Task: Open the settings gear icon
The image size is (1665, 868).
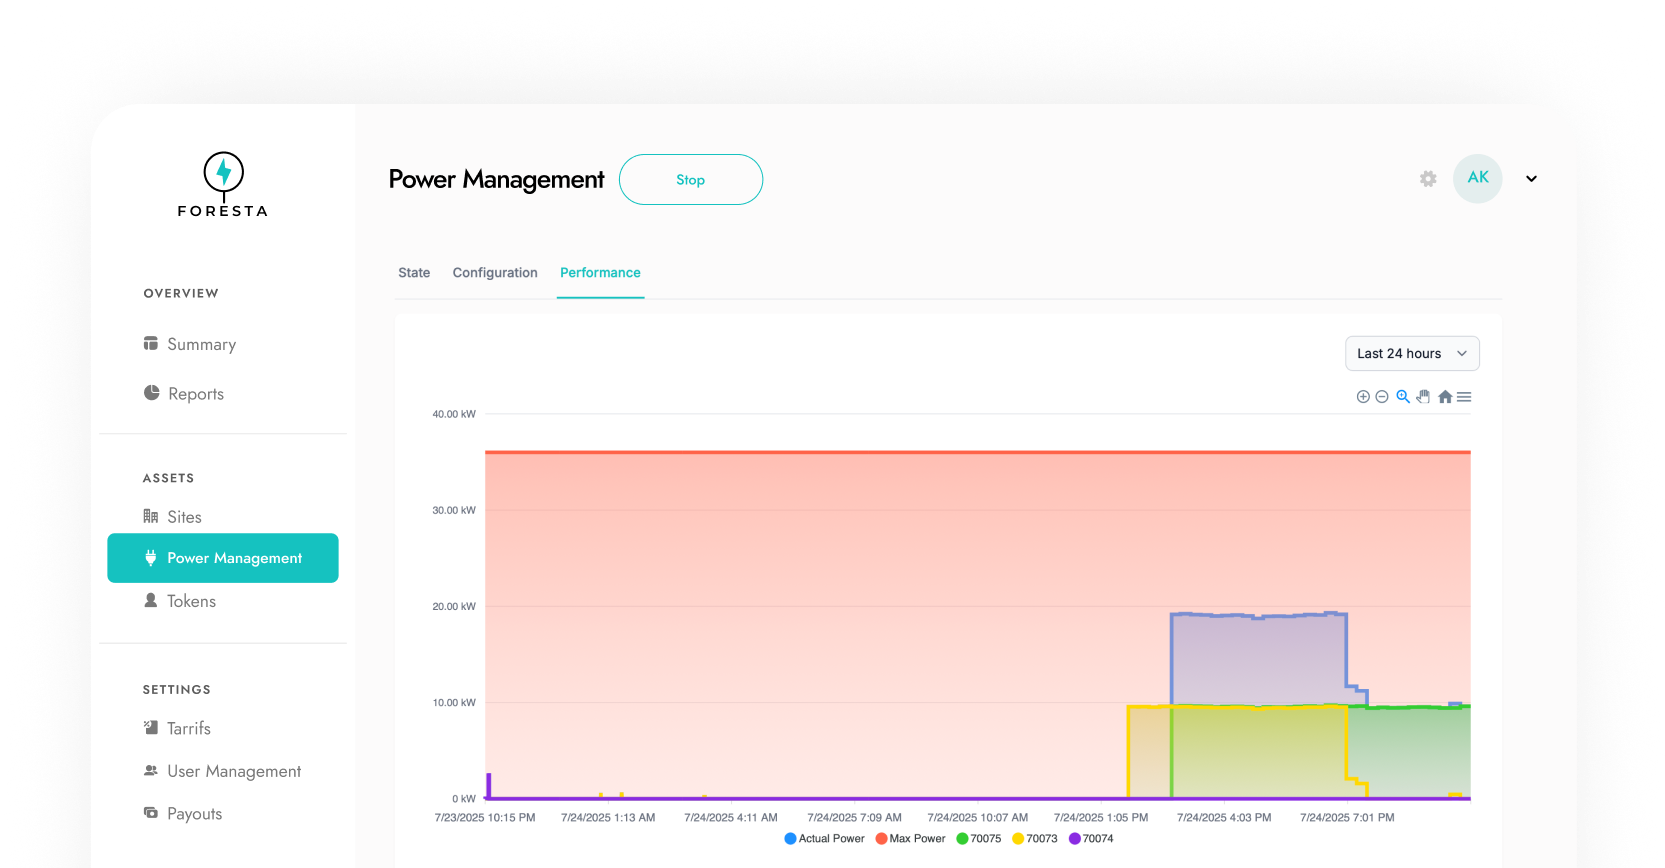Action: coord(1428,179)
